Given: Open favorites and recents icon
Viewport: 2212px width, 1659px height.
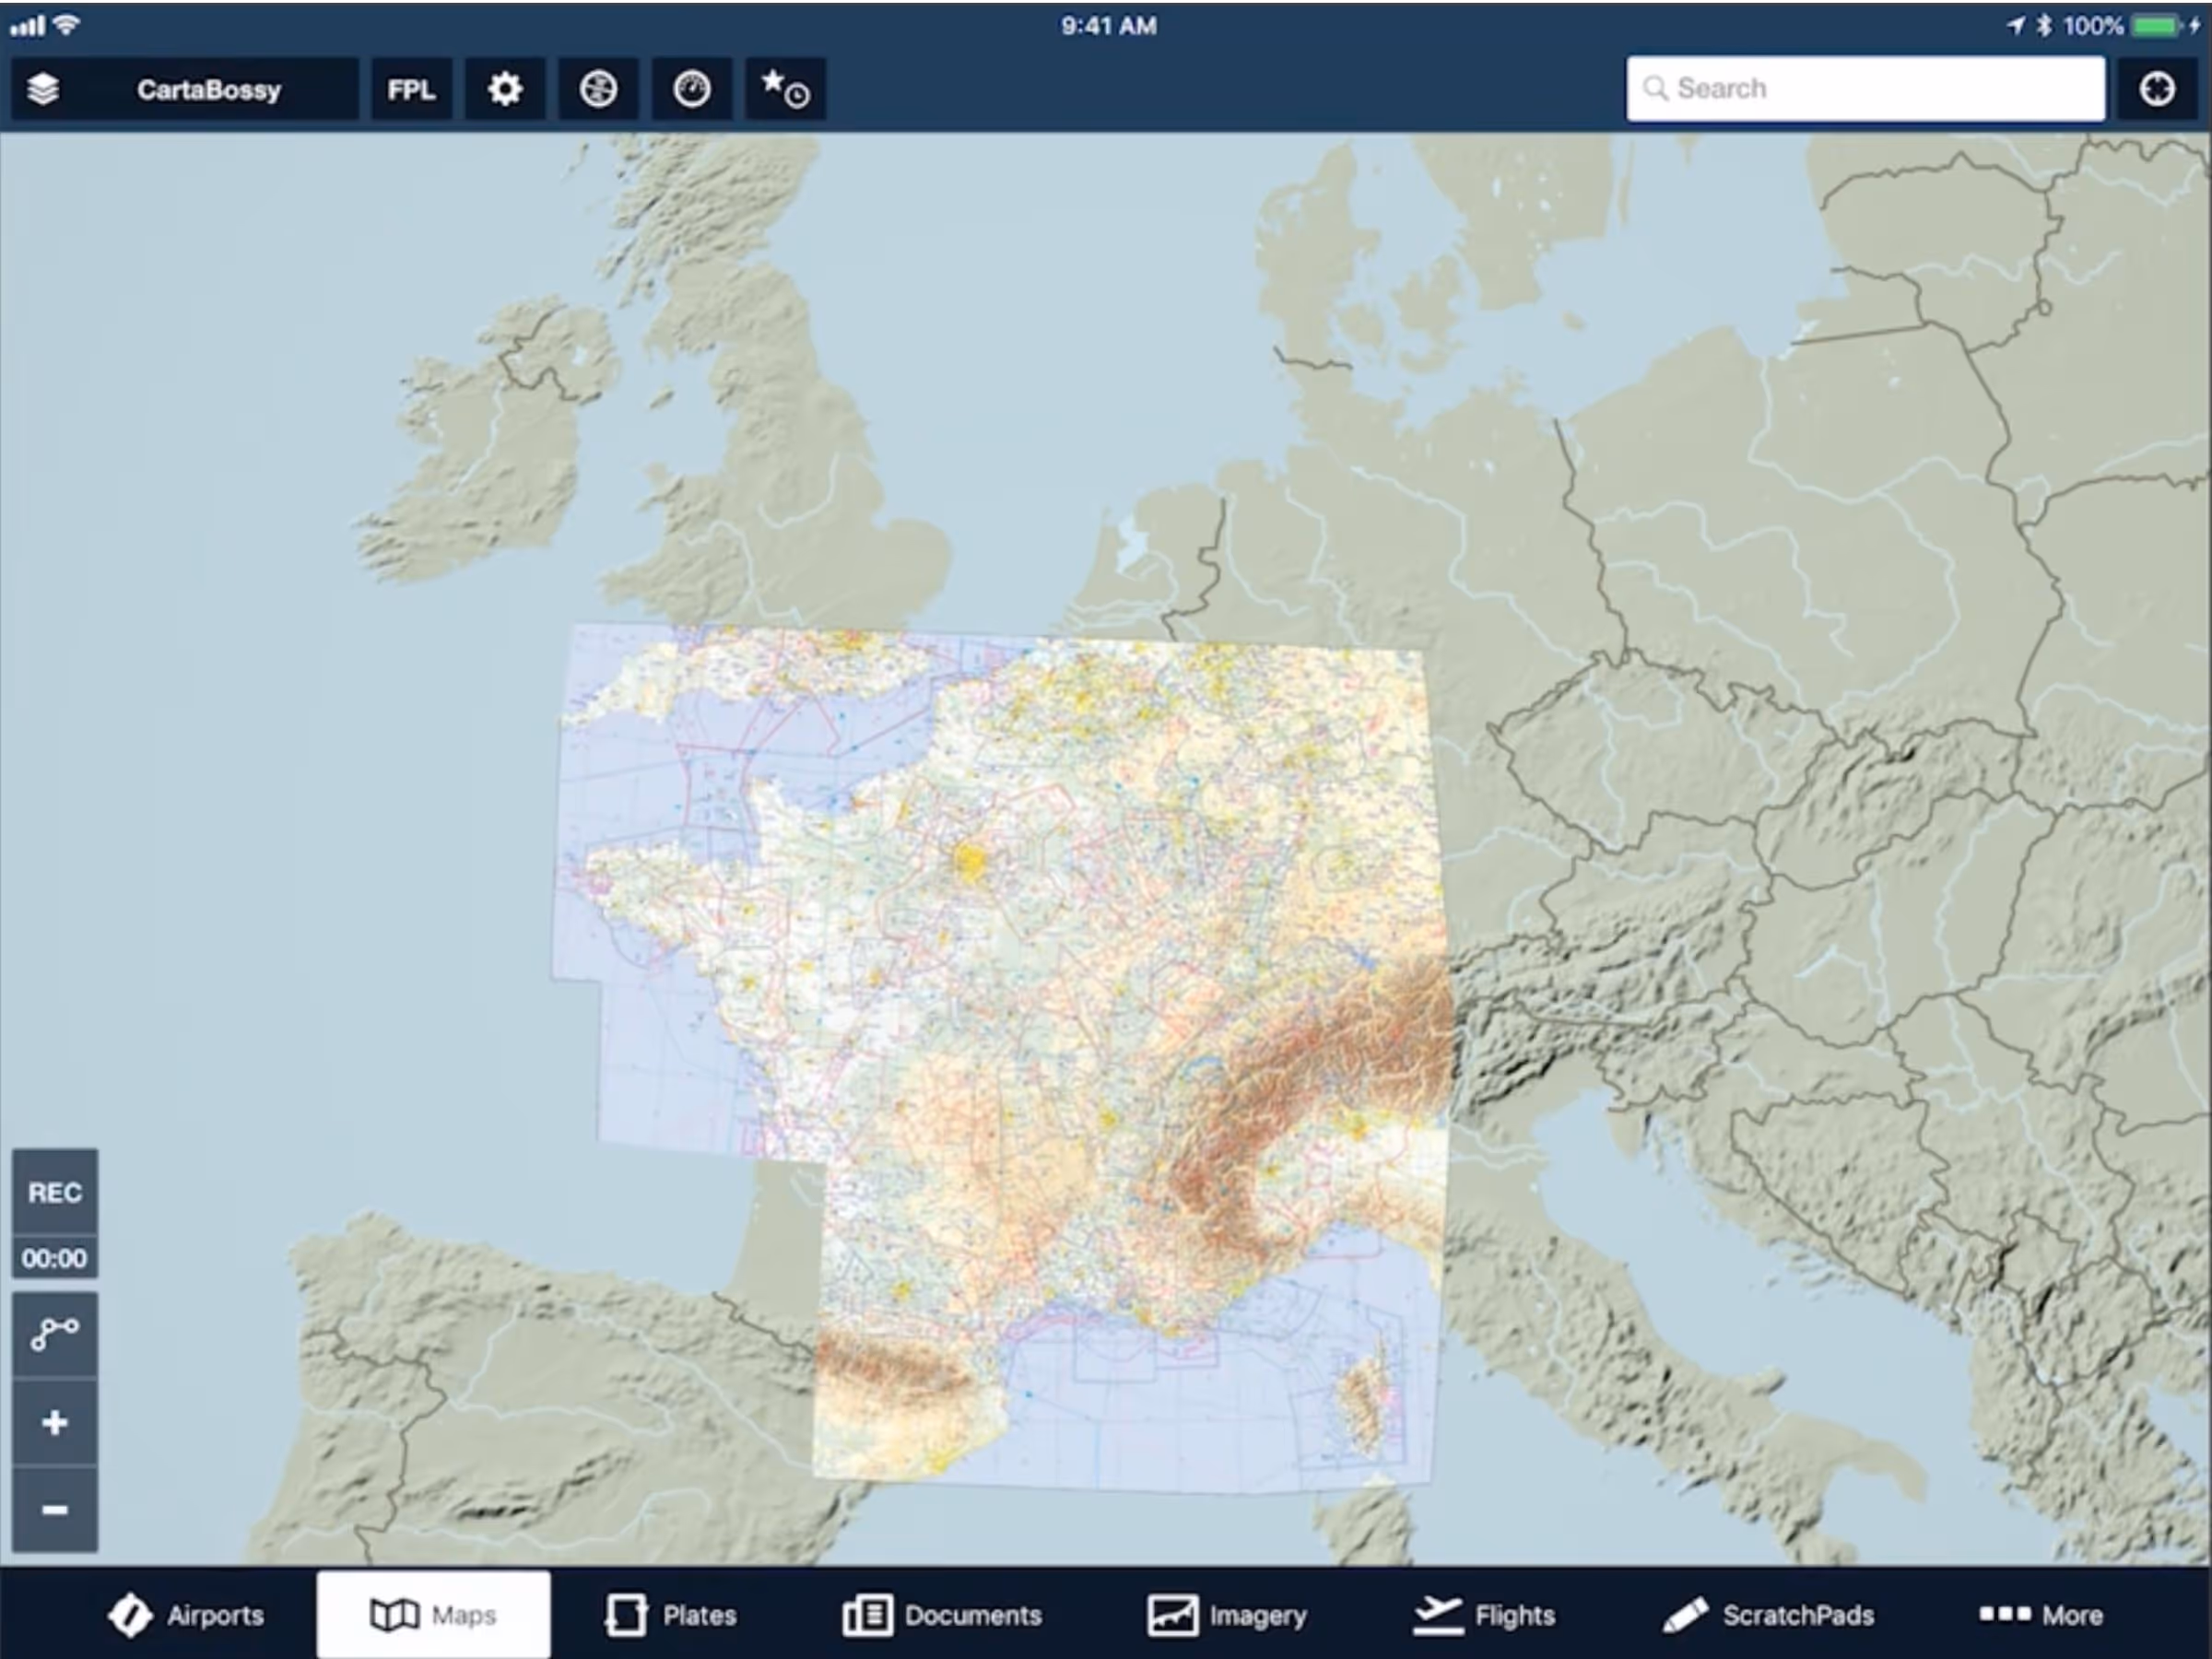Looking at the screenshot, I should point(785,90).
